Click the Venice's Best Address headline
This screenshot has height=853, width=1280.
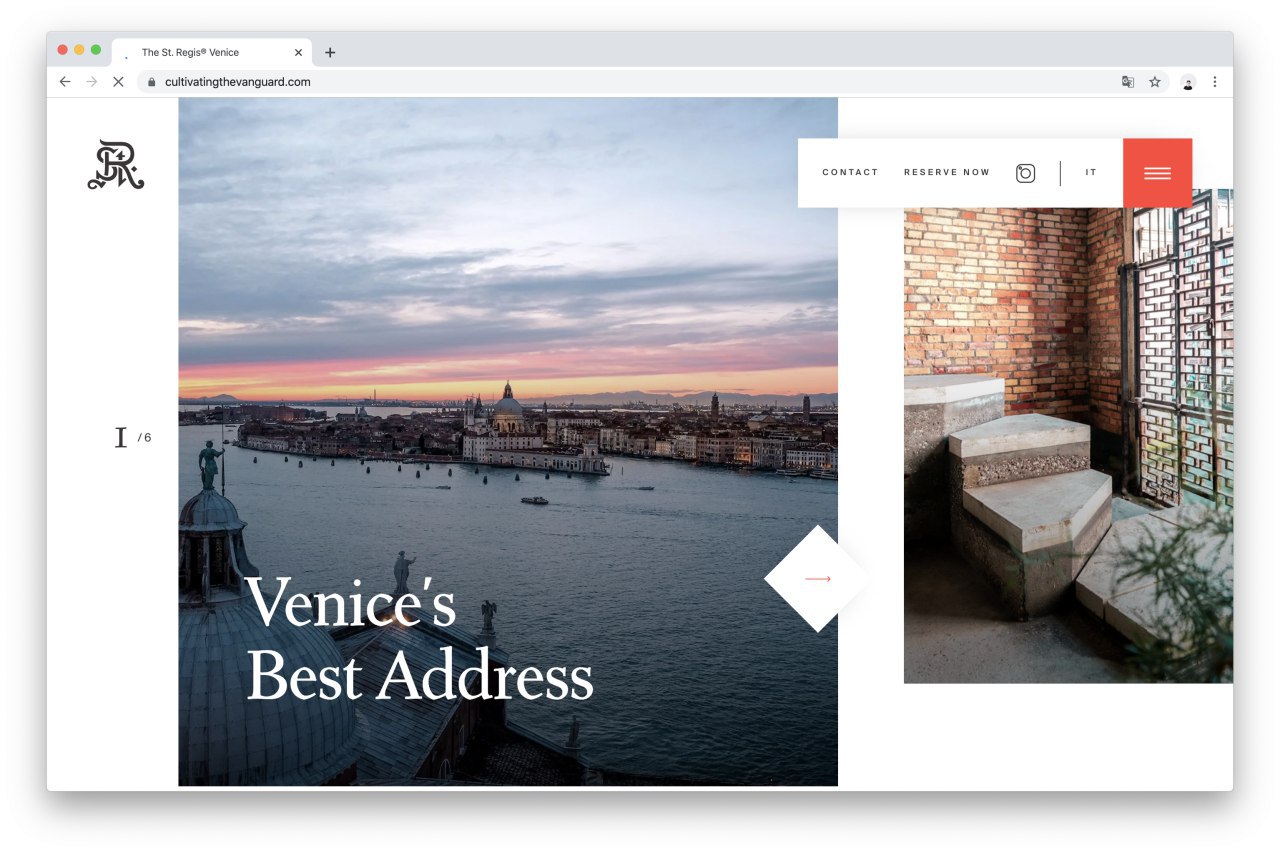coord(419,640)
